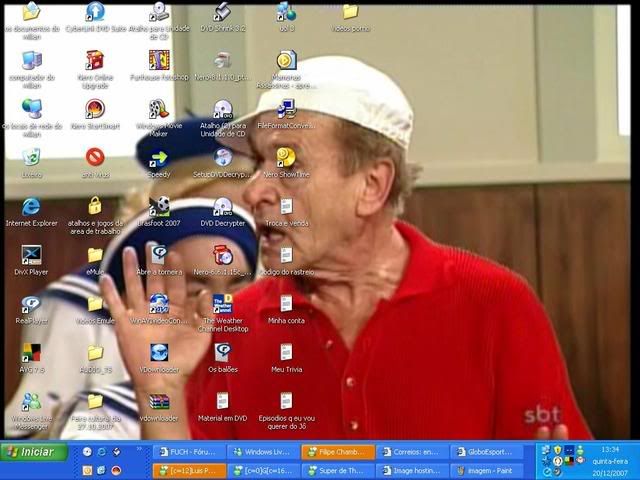Screen dimensions: 640x480
Task: Select the Videos Emule folder
Action: [x=95, y=304]
